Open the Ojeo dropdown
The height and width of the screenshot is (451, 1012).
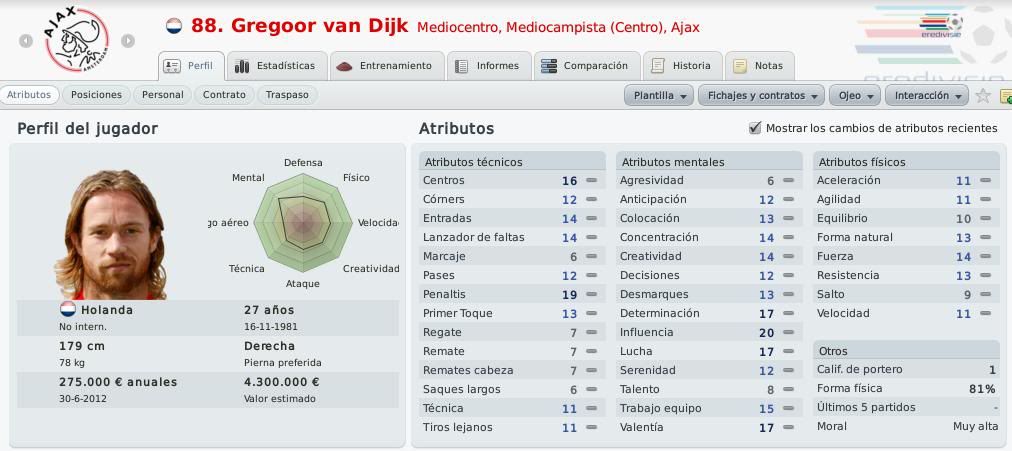(855, 95)
